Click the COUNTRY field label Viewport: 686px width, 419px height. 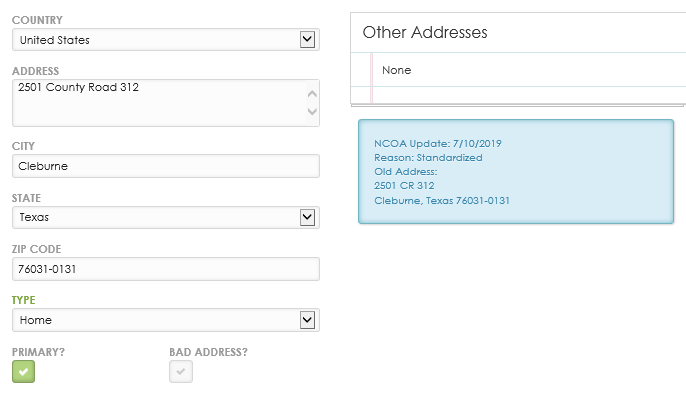[36, 20]
